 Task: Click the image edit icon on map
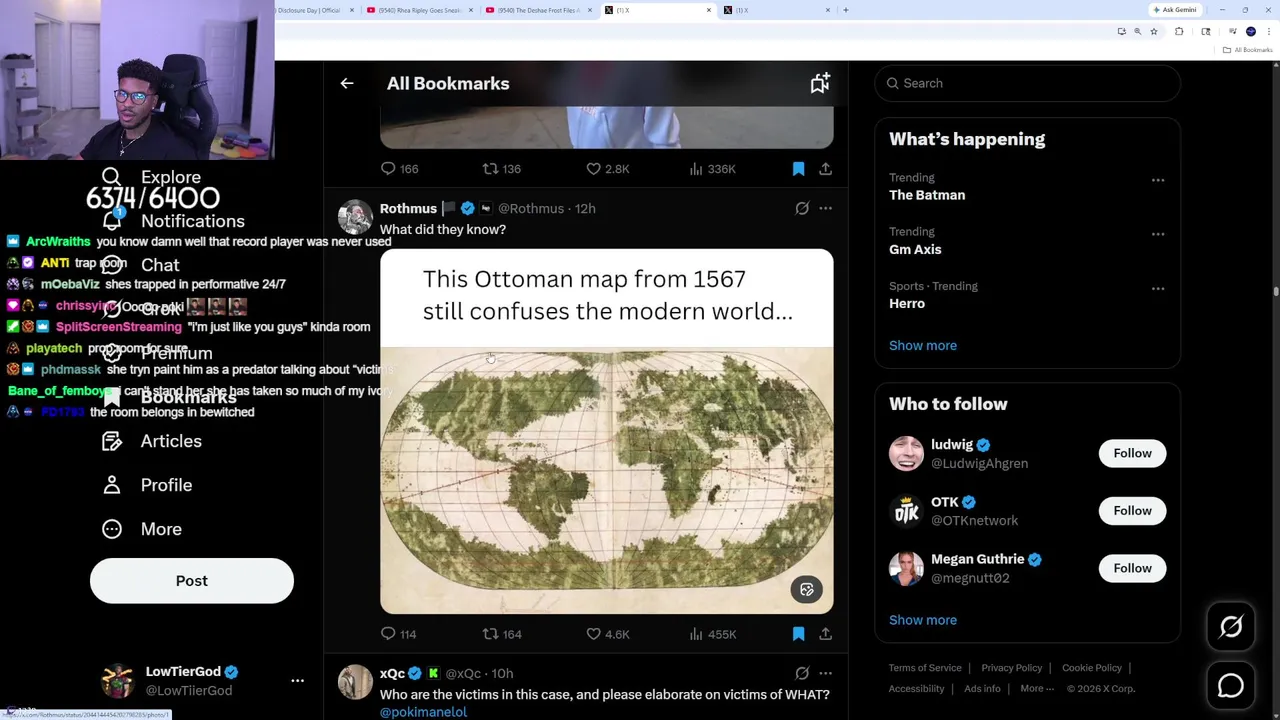(x=807, y=589)
